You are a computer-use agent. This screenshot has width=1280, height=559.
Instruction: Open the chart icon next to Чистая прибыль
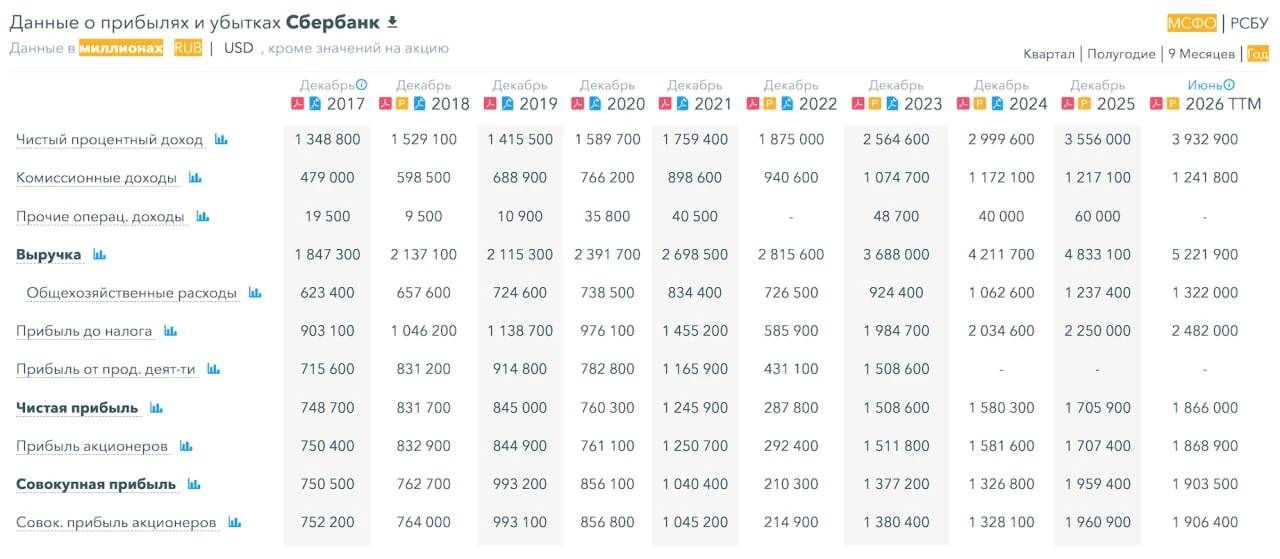pos(156,408)
